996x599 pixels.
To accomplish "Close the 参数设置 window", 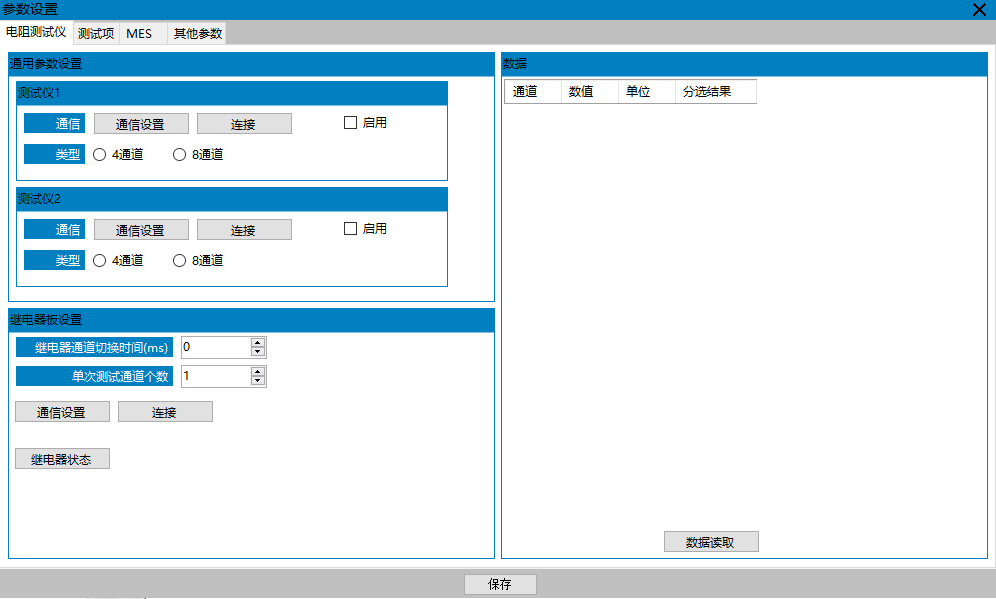I will [x=979, y=10].
